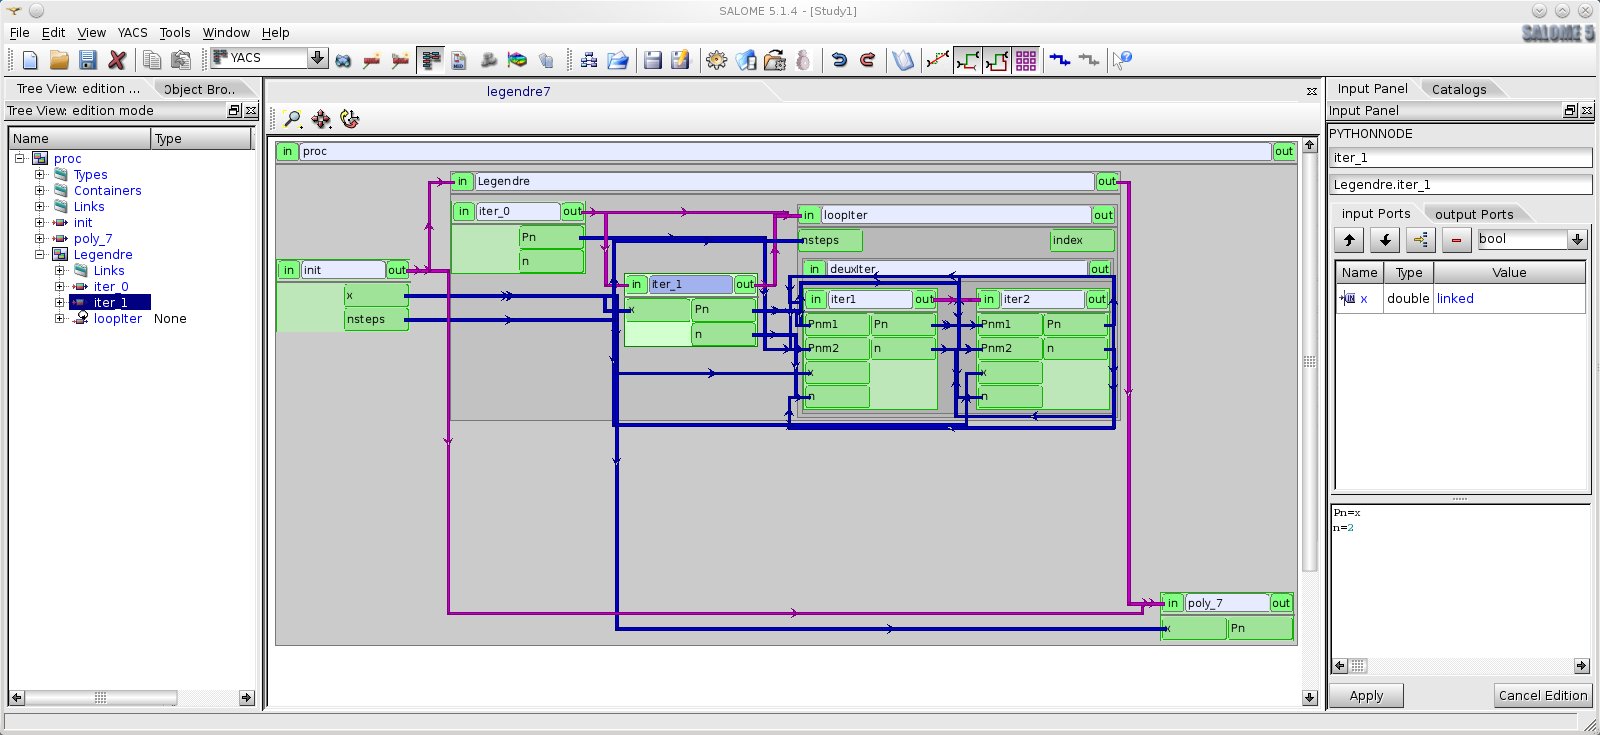Click the Load schema to run folder-gear icon
The height and width of the screenshot is (735, 1600).
[x=775, y=60]
